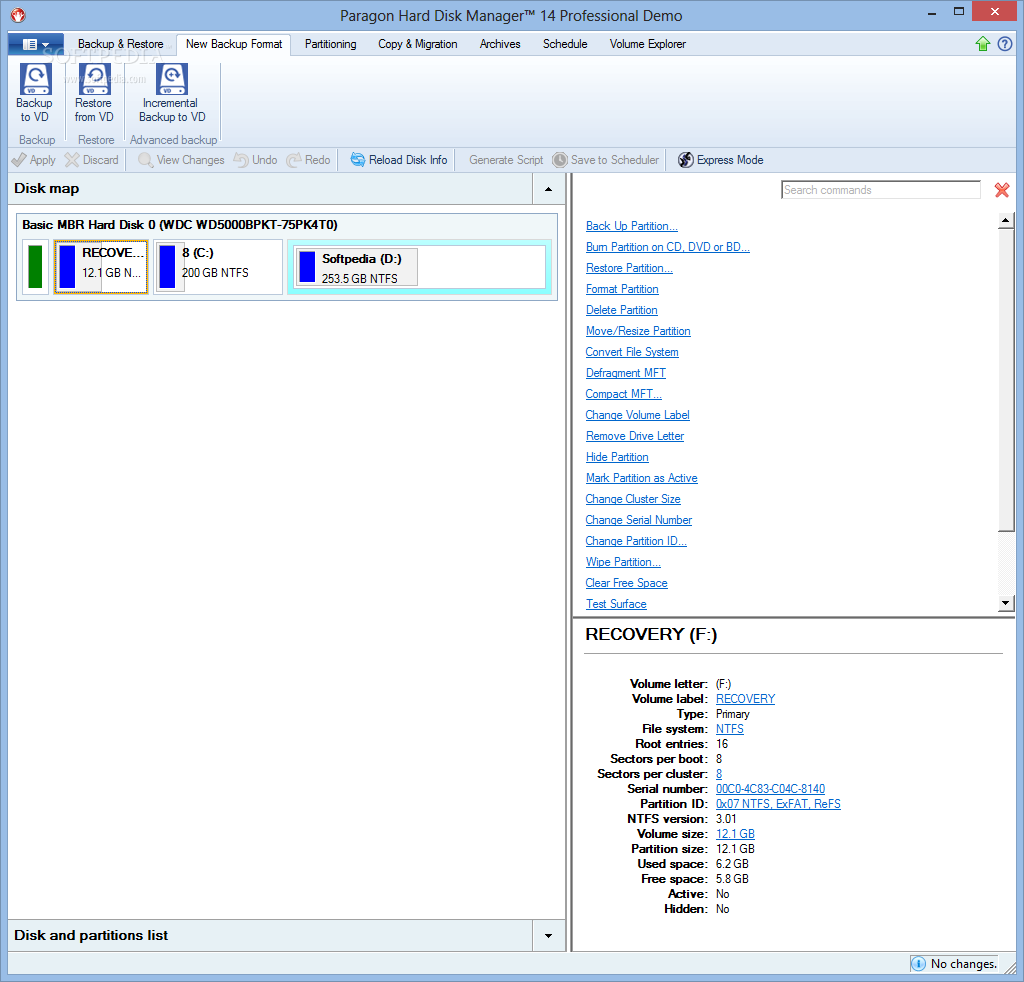Viewport: 1024px width, 982px height.
Task: Open the Copy & Migration tab
Action: 418,44
